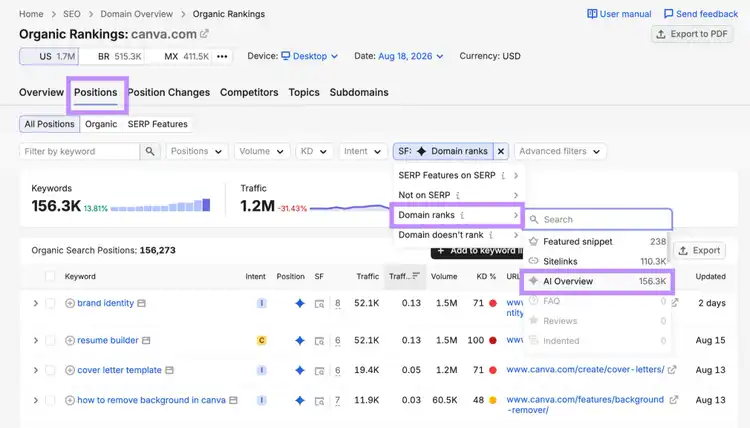View SERP snapshot for cover letter template
This screenshot has width=750, height=428.
coord(320,370)
